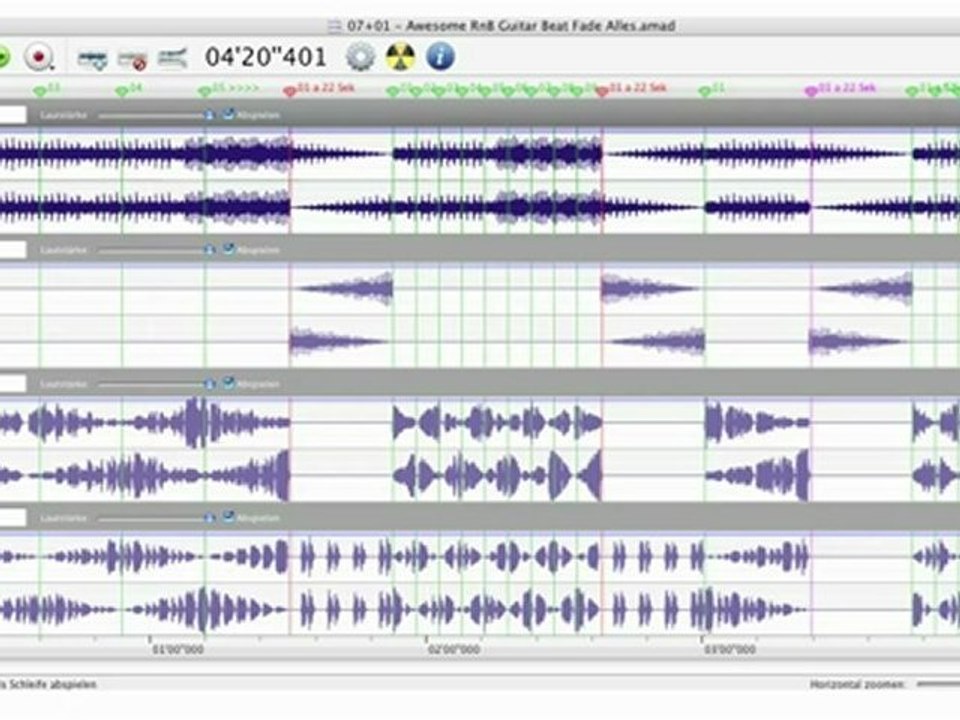This screenshot has height=720, width=960.
Task: Click the 02'00"000 ruler label
Action: [453, 648]
